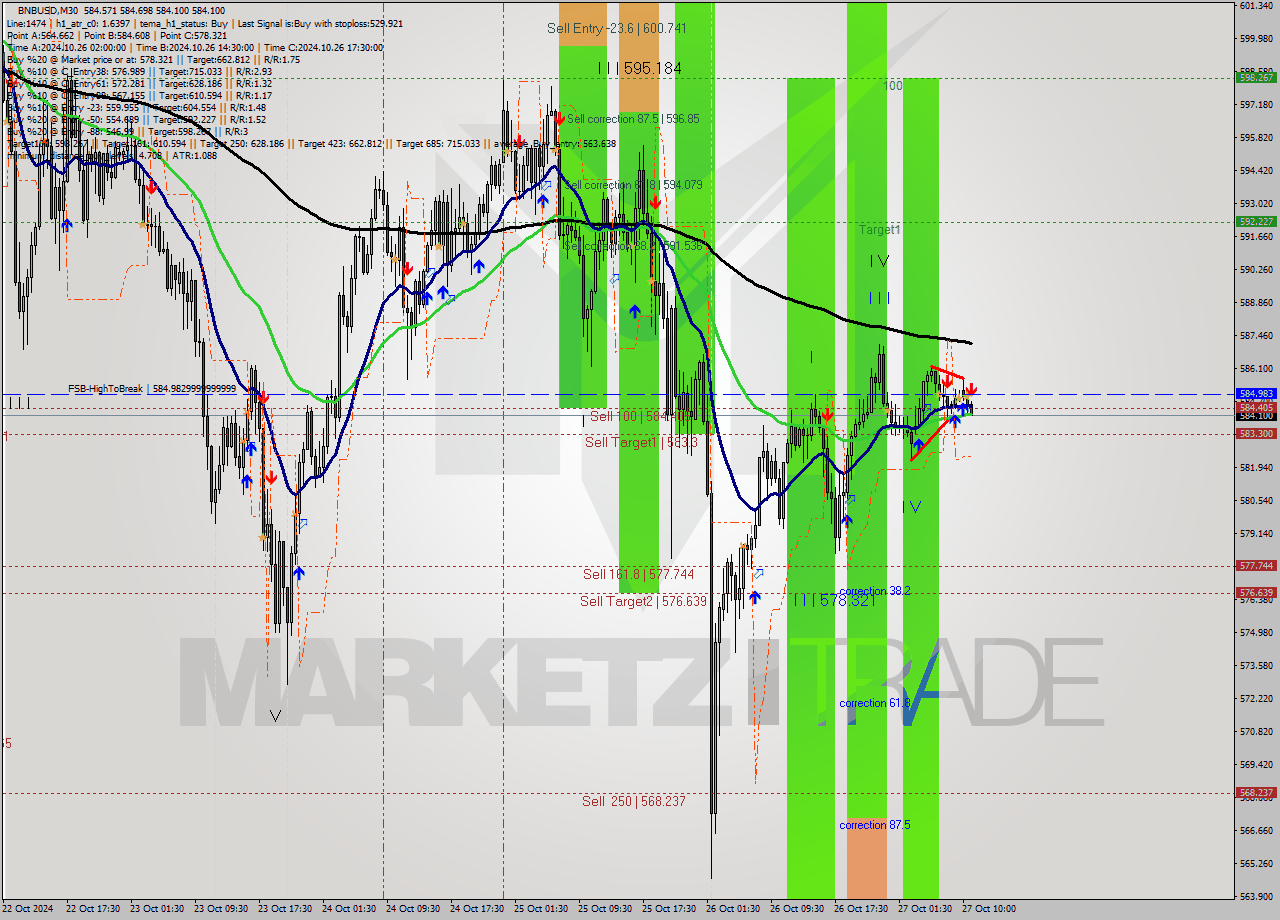Image resolution: width=1280 pixels, height=920 pixels.
Task: Click the 24 Oct 01:30 time axis label
Action: 351,909
